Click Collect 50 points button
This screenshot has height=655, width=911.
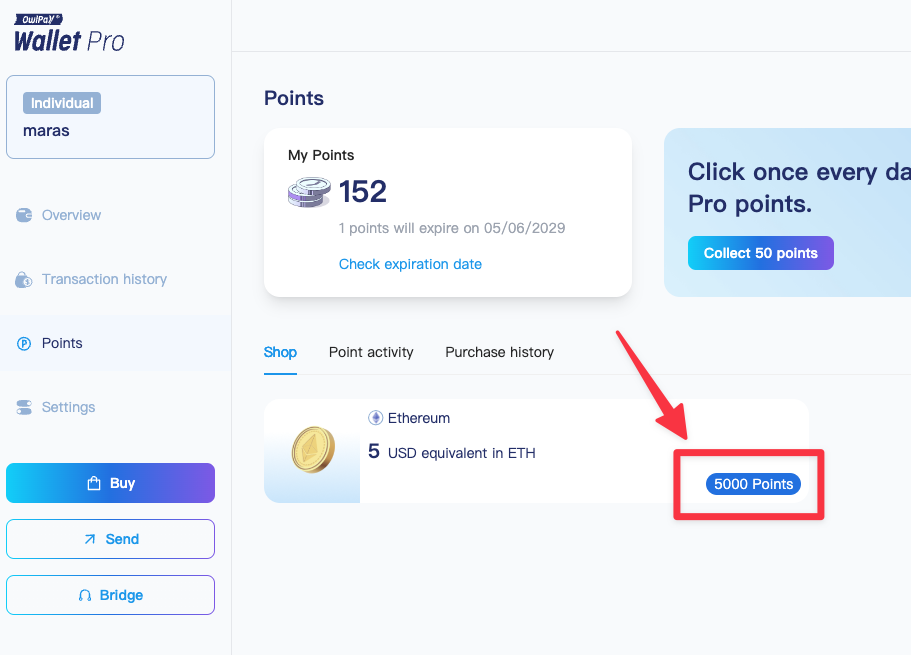[x=760, y=253]
